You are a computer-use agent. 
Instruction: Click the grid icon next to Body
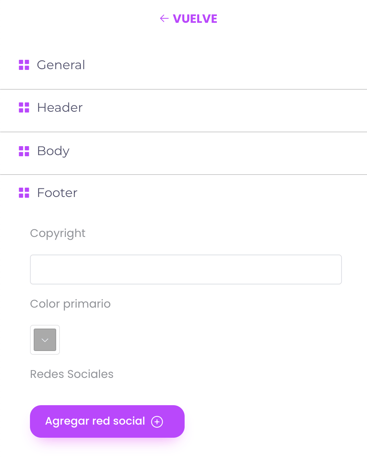point(24,151)
